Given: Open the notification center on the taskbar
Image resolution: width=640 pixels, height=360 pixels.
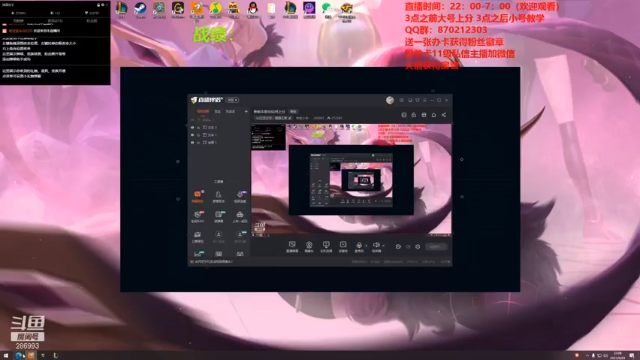Looking at the screenshot, I should tap(632, 356).
